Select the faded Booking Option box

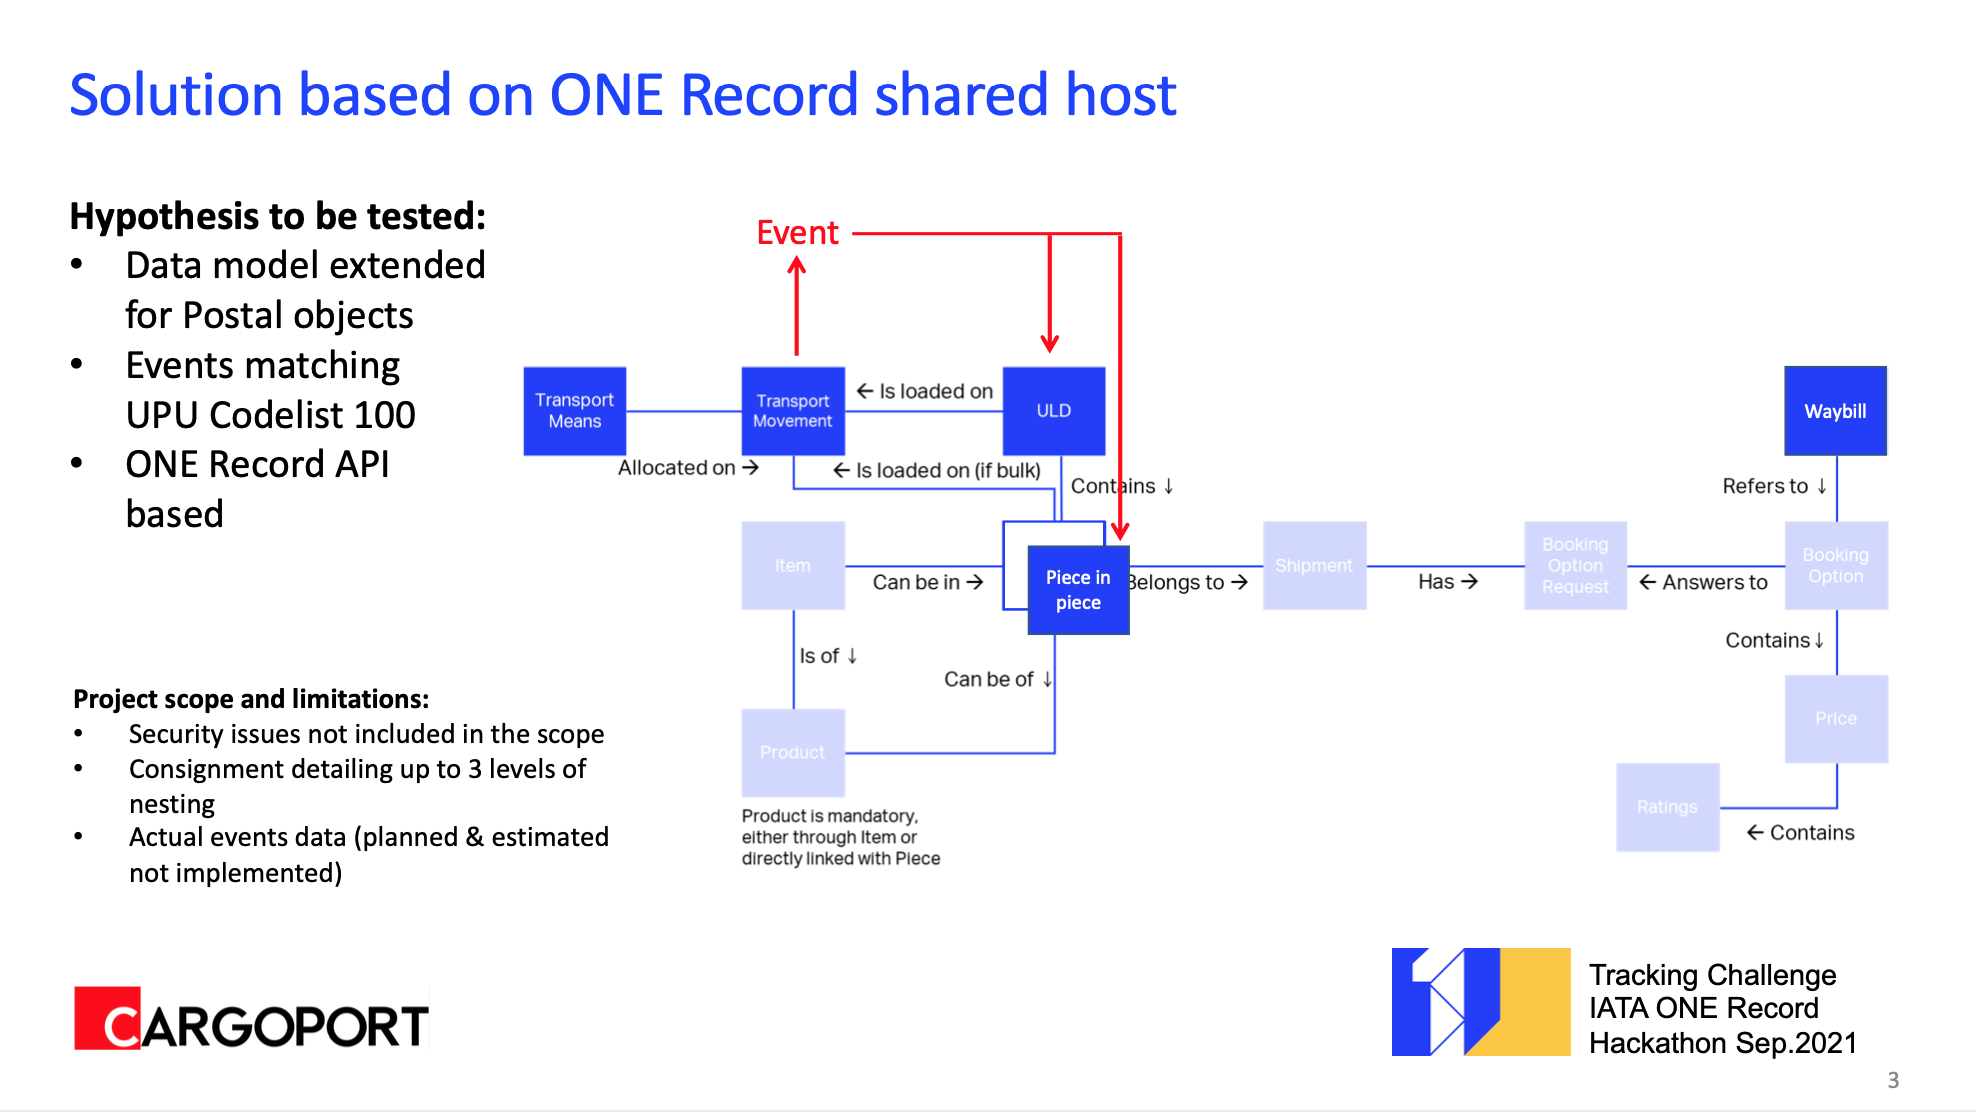click(1836, 566)
